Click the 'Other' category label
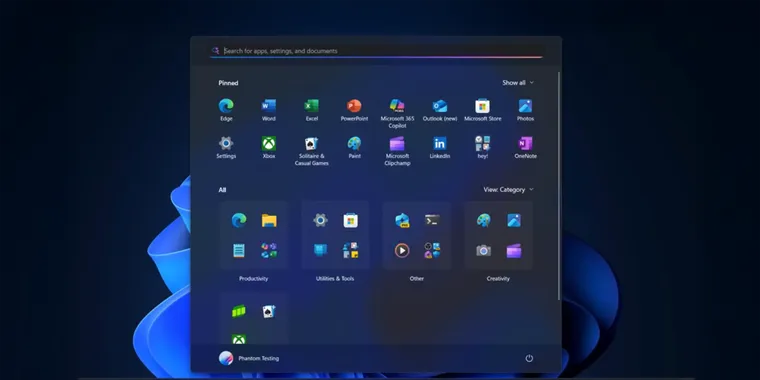 point(416,279)
